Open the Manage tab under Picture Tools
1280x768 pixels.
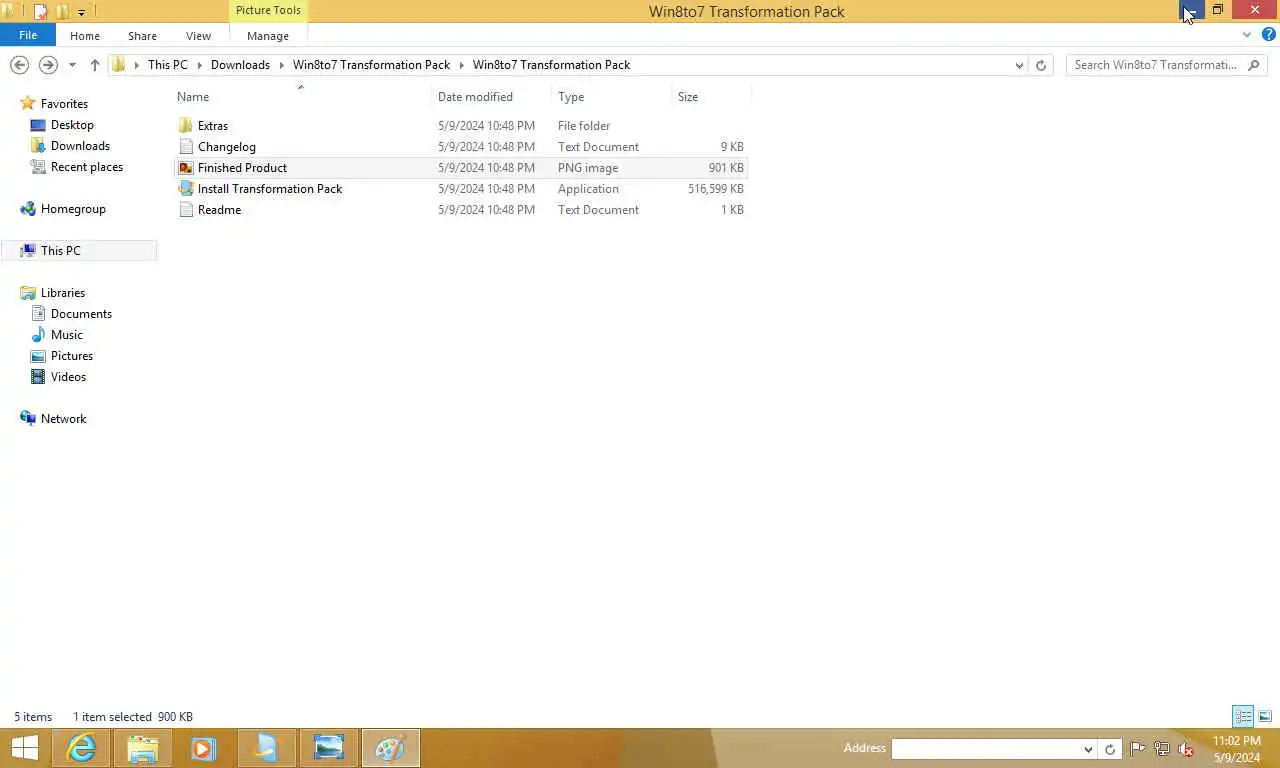[x=268, y=36]
